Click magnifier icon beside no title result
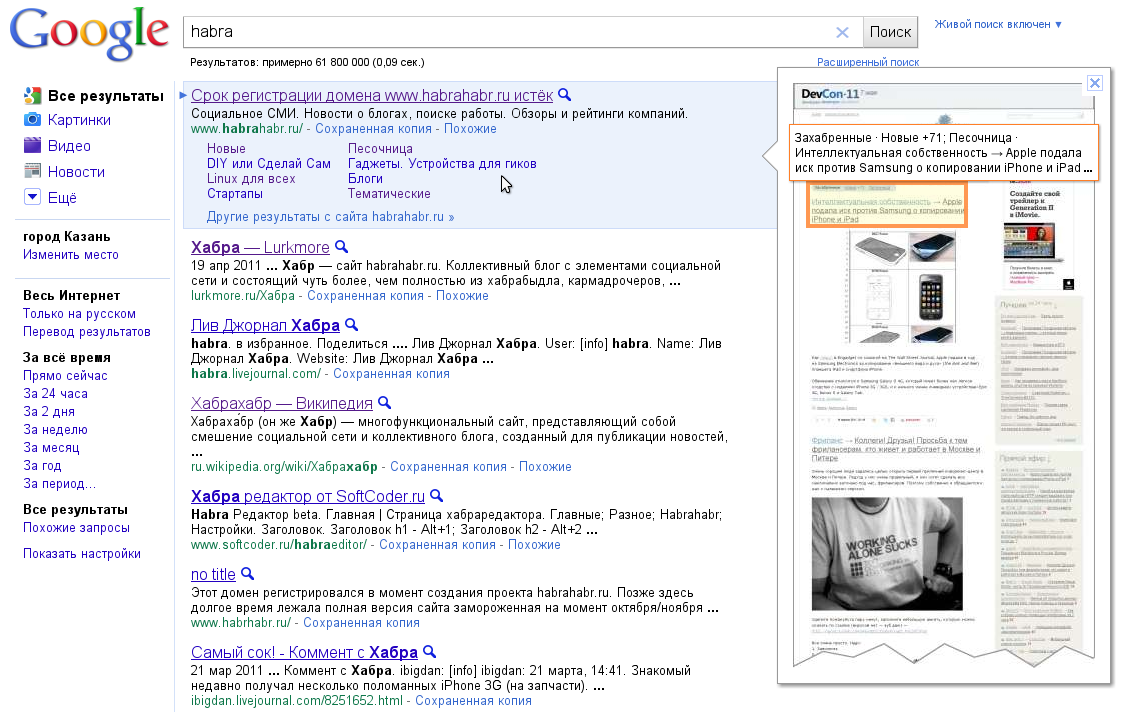This screenshot has height=712, width=1131. pos(247,573)
